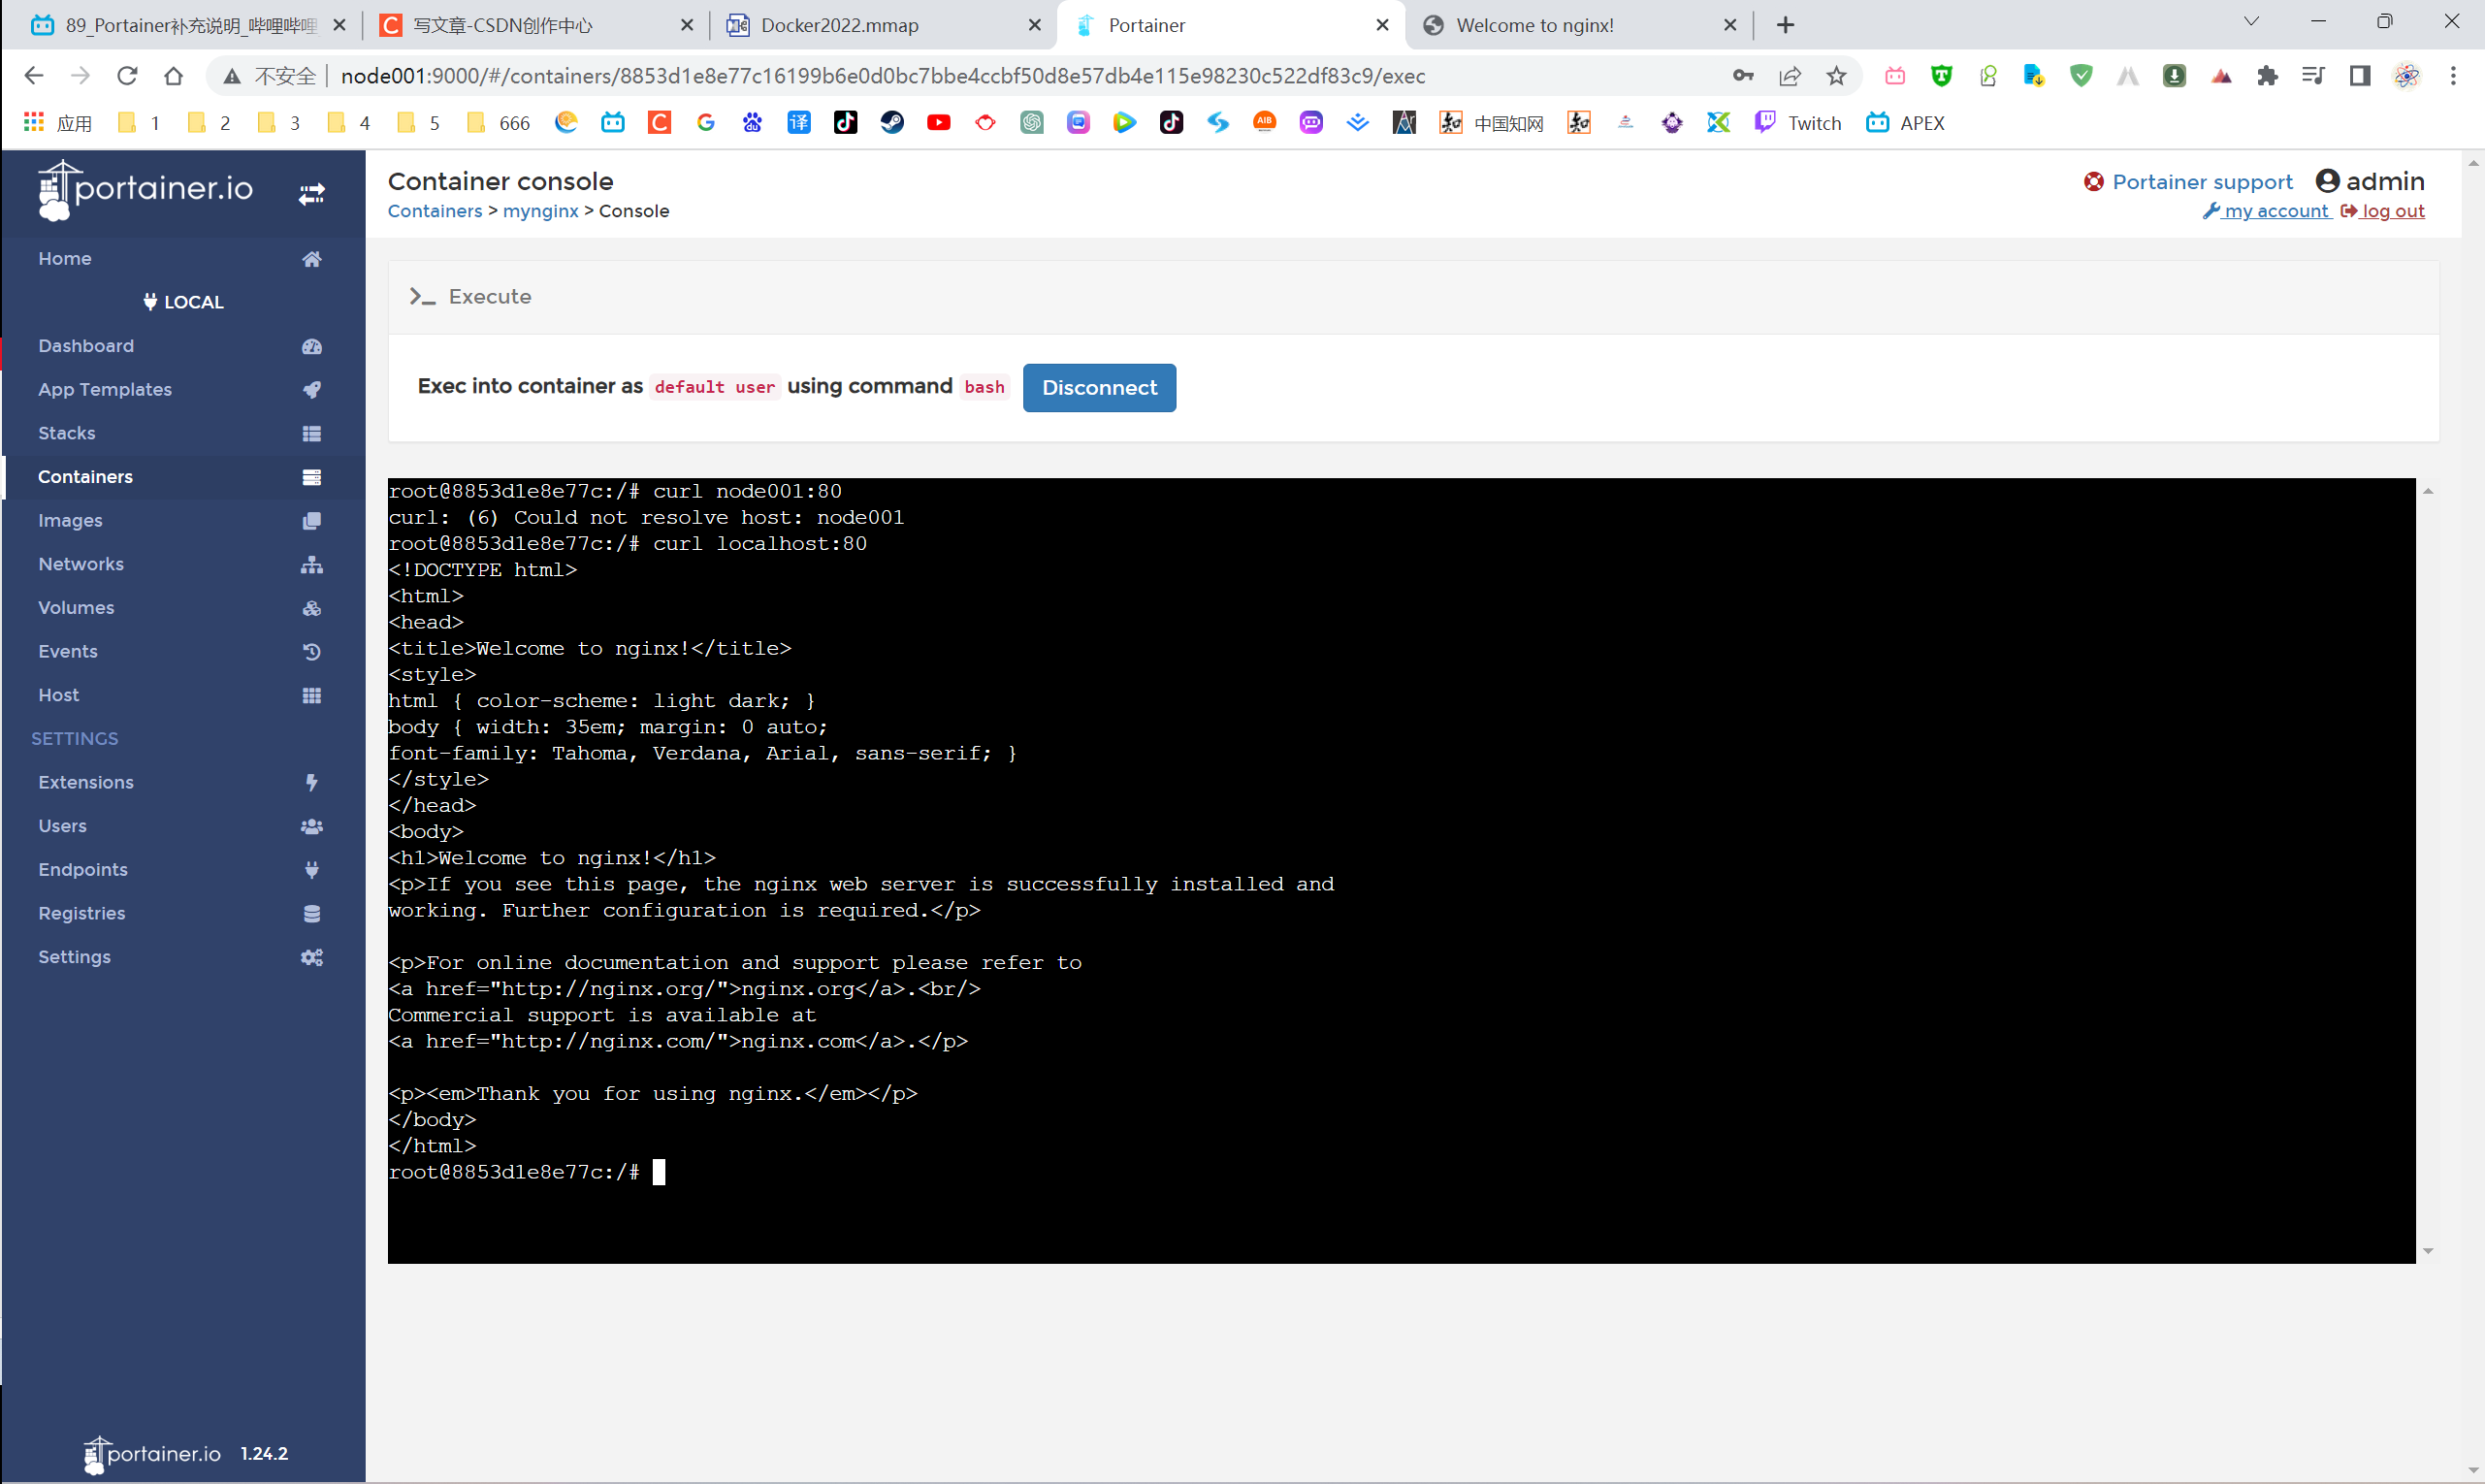Click the Disconnect button in console
This screenshot has width=2485, height=1484.
point(1099,387)
